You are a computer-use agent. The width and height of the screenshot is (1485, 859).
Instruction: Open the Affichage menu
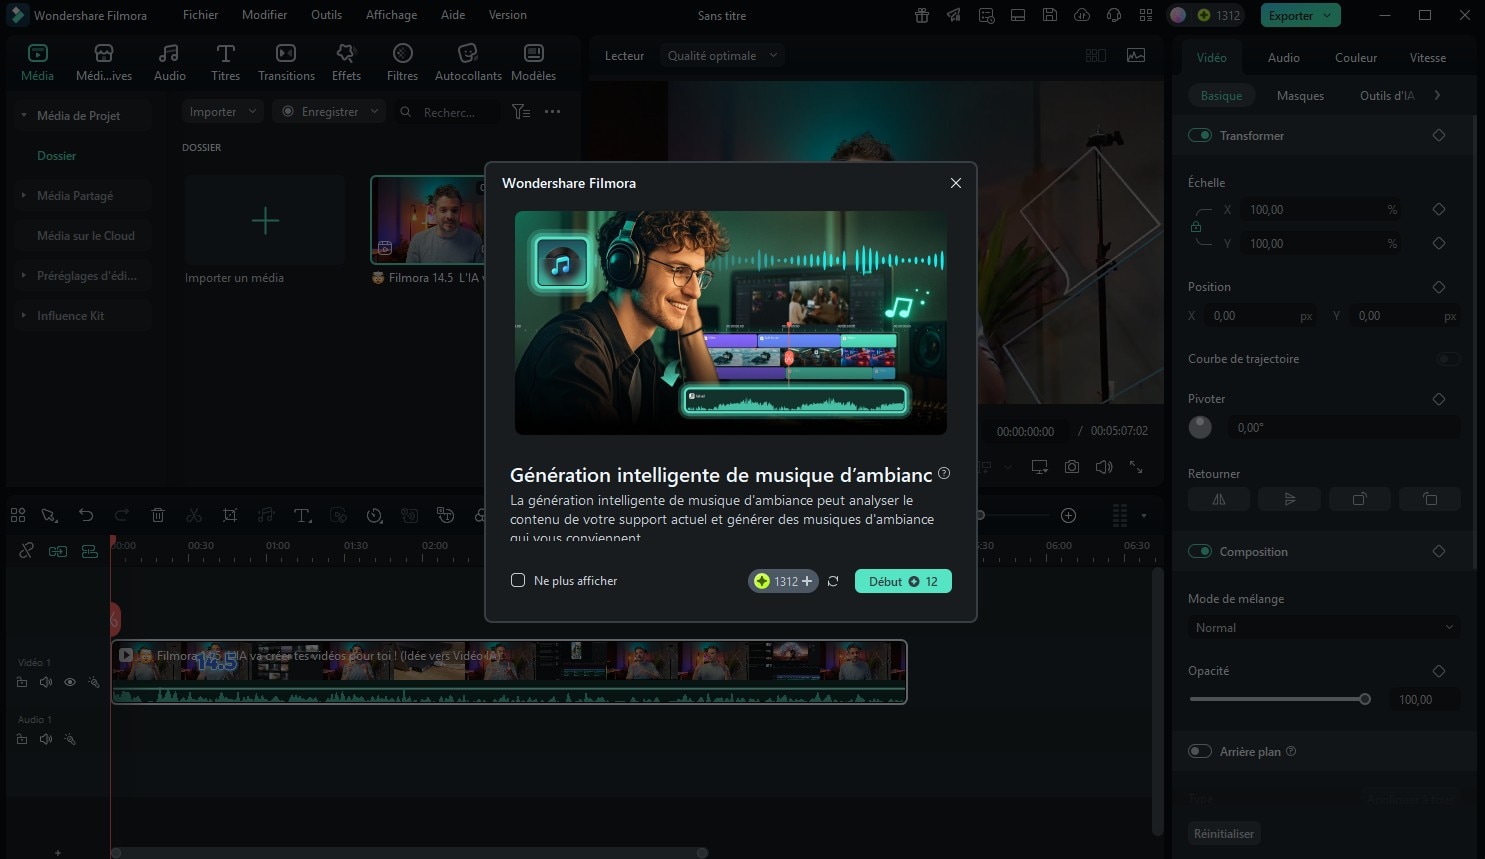tap(391, 15)
